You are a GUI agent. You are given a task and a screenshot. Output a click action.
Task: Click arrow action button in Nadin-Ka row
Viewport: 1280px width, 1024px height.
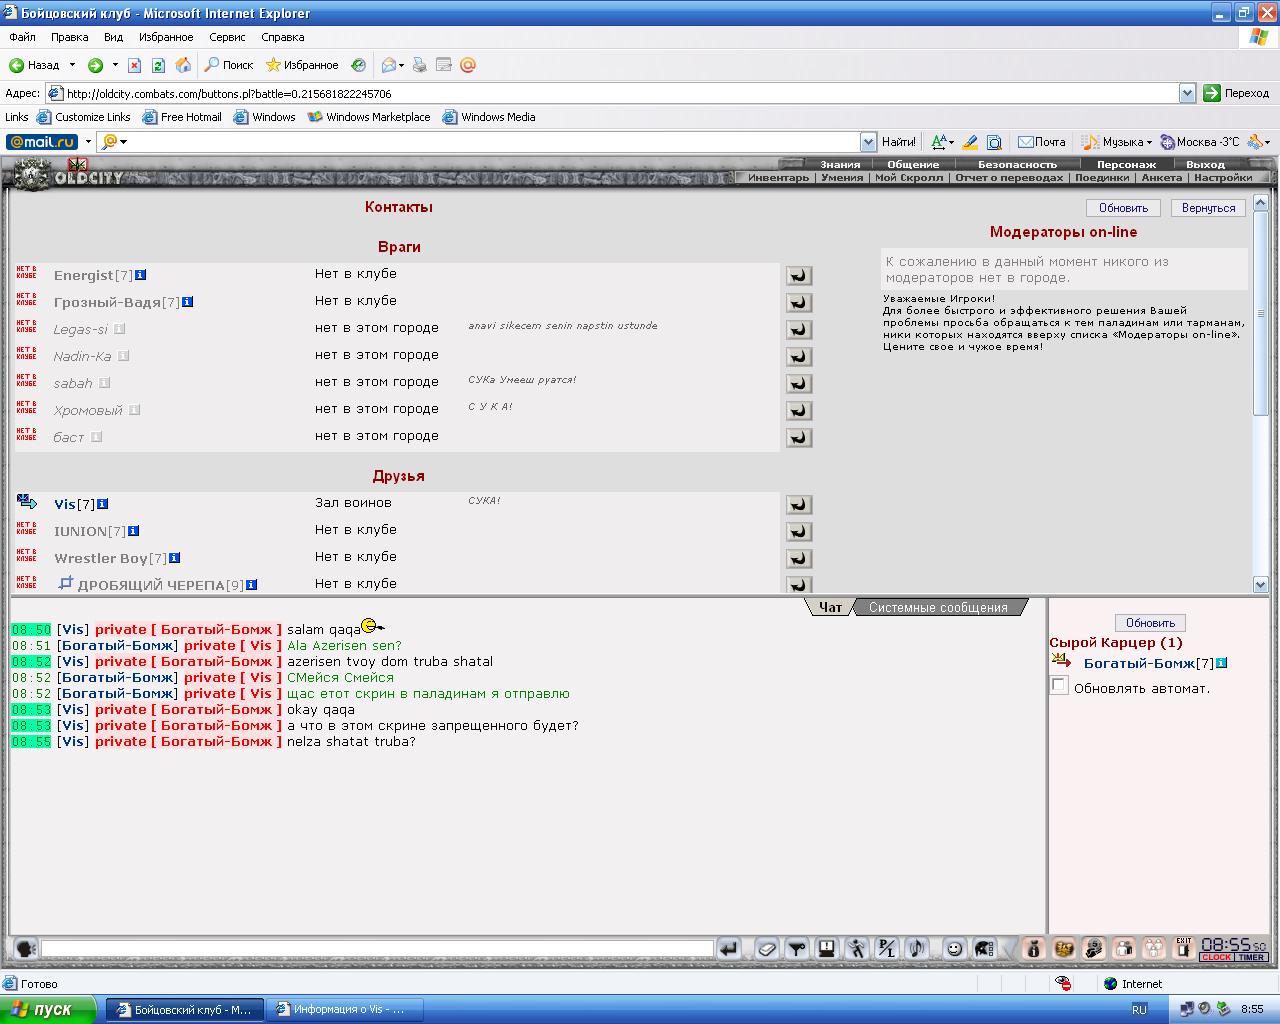(799, 357)
